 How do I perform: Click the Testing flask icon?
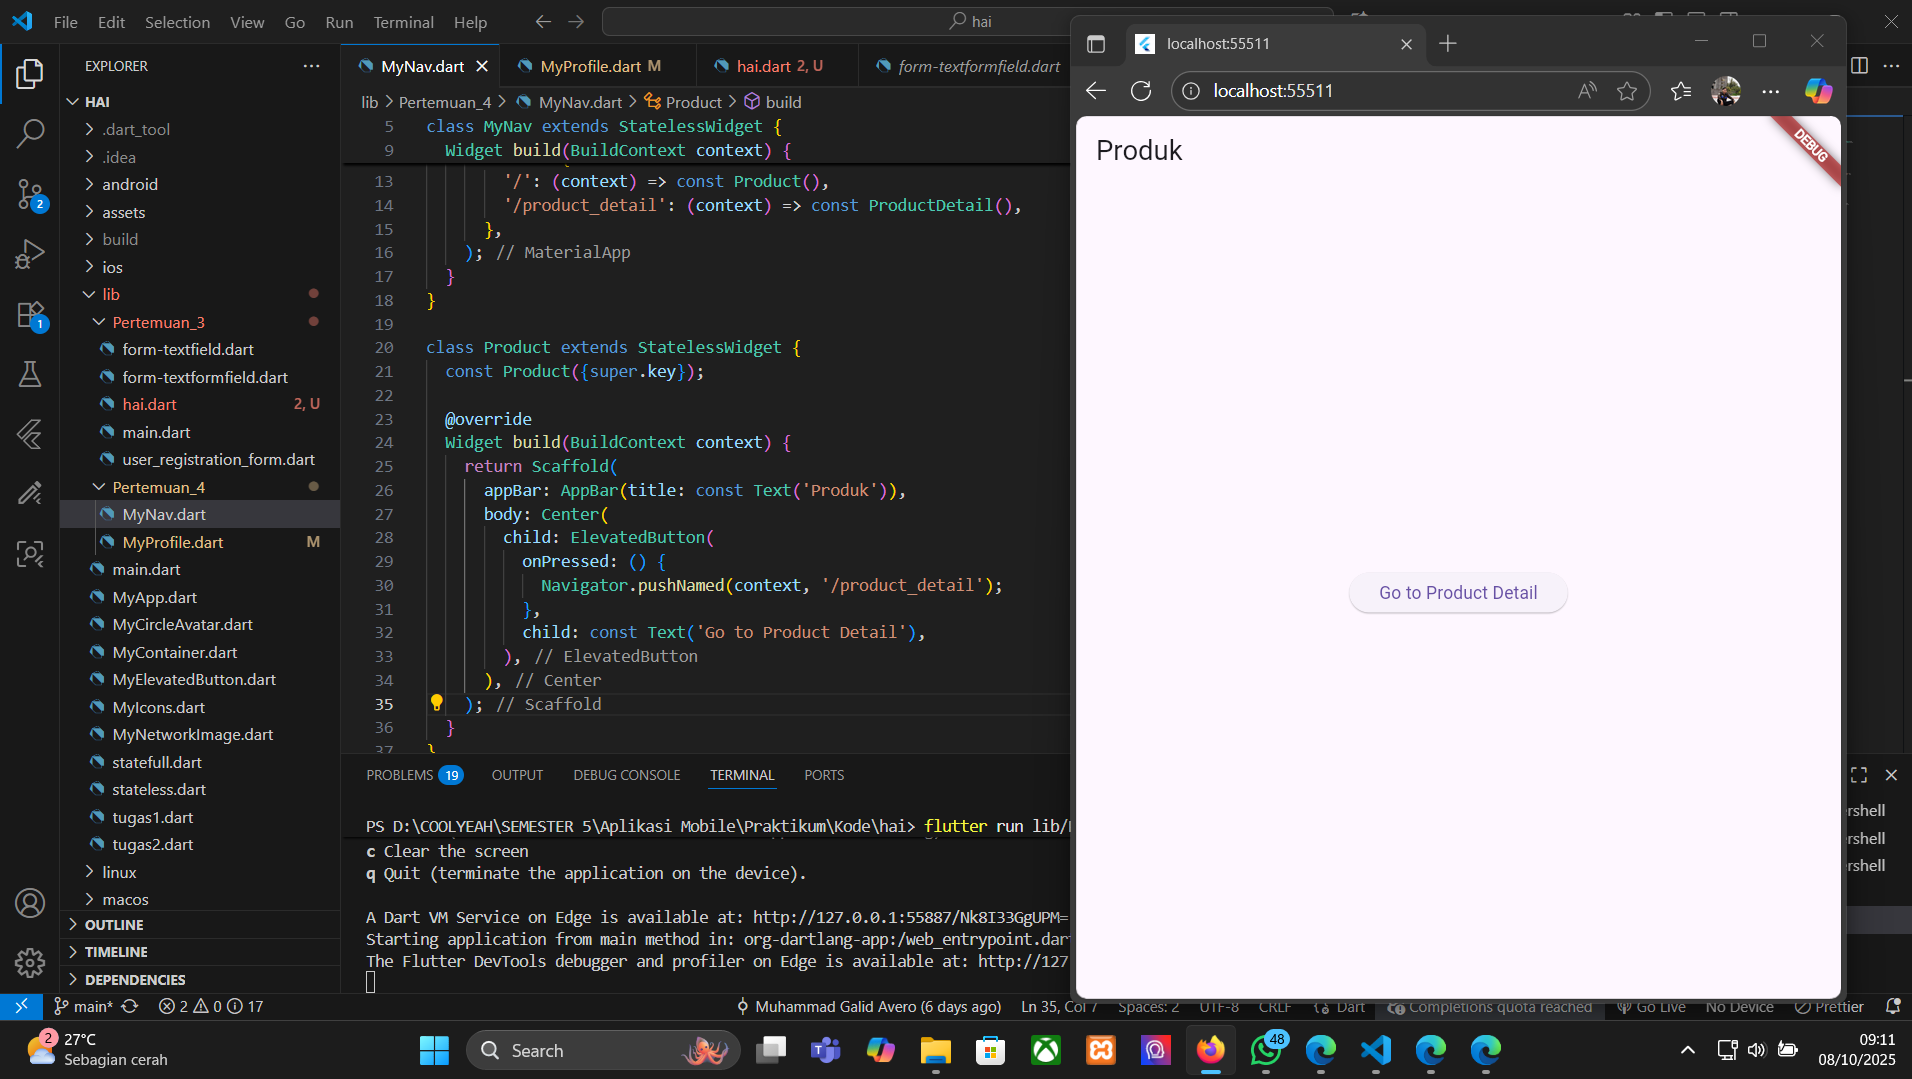[30, 374]
